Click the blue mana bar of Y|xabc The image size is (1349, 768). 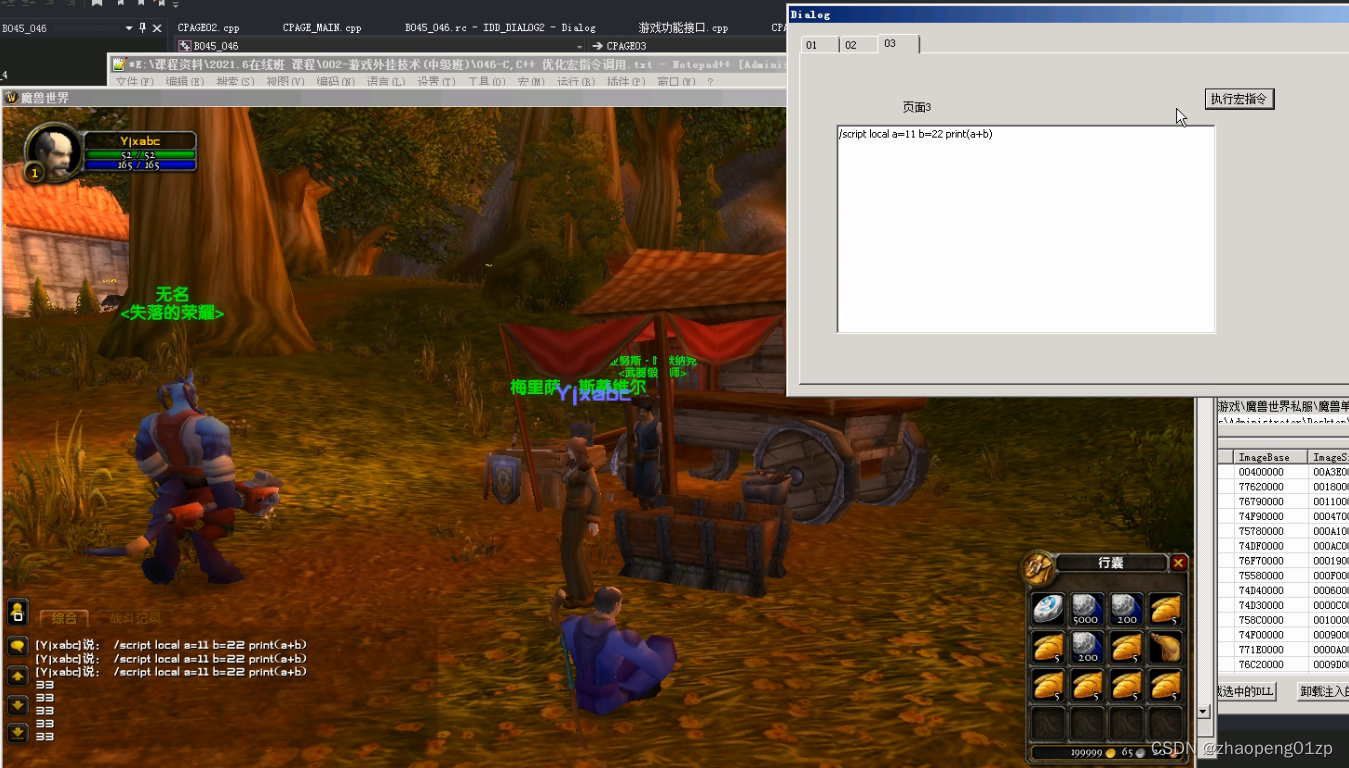click(x=139, y=165)
